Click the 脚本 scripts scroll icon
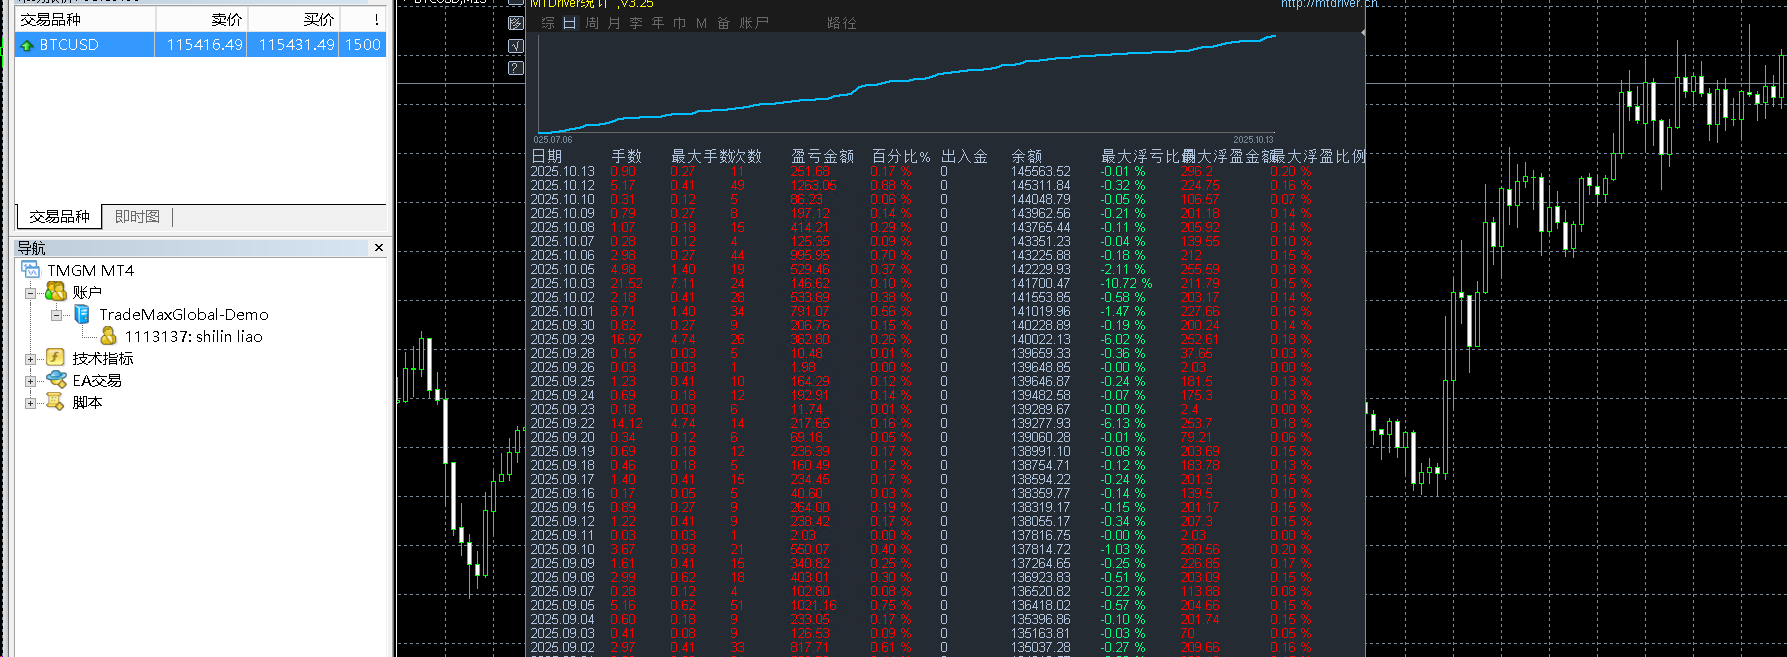The width and height of the screenshot is (1787, 657). tap(56, 402)
